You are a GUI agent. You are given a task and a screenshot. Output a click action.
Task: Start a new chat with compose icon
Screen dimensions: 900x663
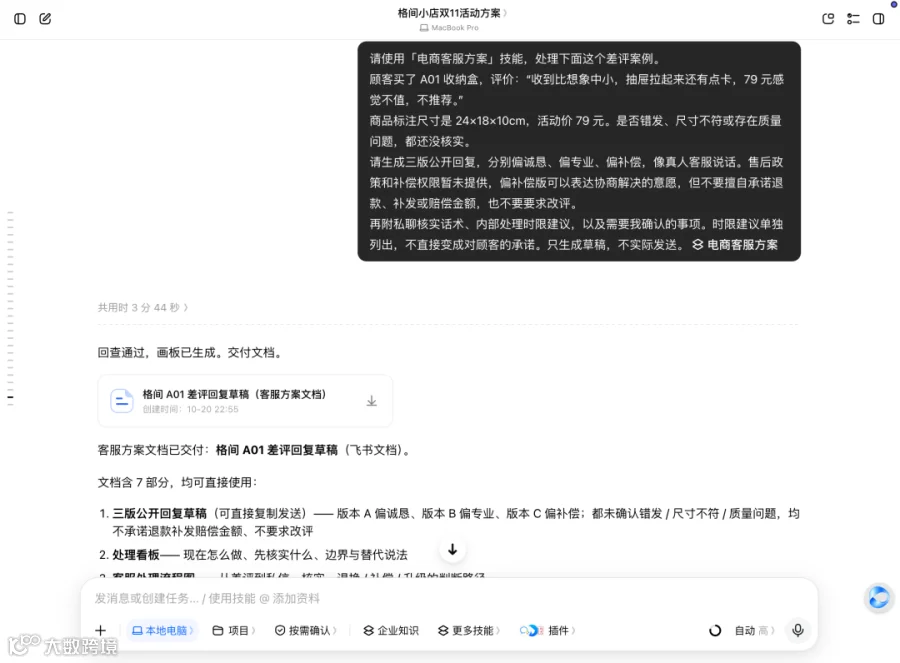pos(45,19)
